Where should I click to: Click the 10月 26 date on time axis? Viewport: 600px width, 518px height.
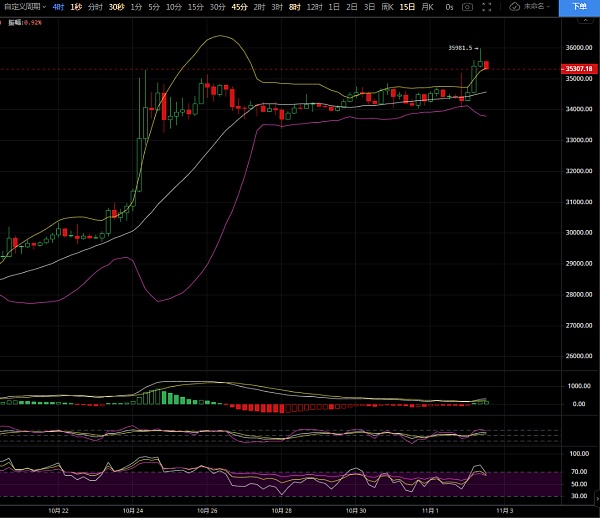click(207, 510)
